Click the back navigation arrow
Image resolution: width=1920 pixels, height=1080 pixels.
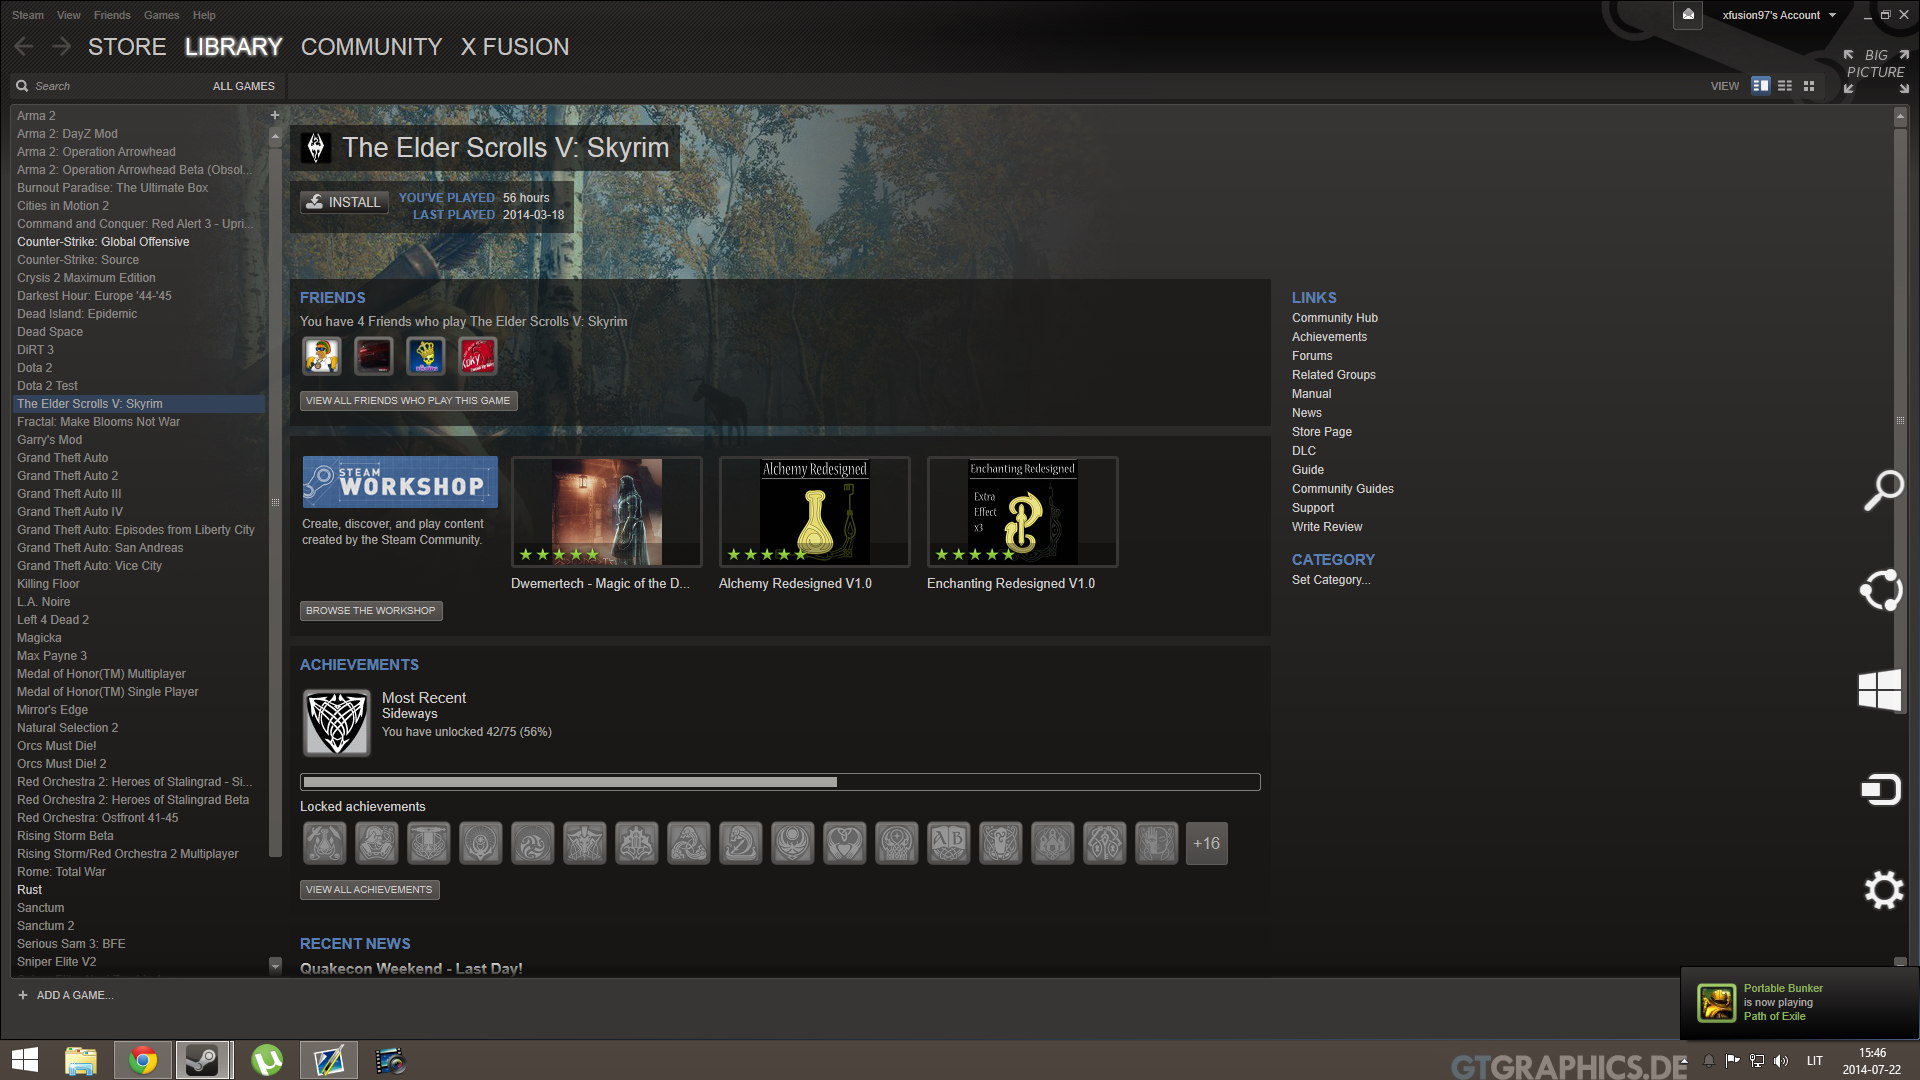[x=25, y=47]
